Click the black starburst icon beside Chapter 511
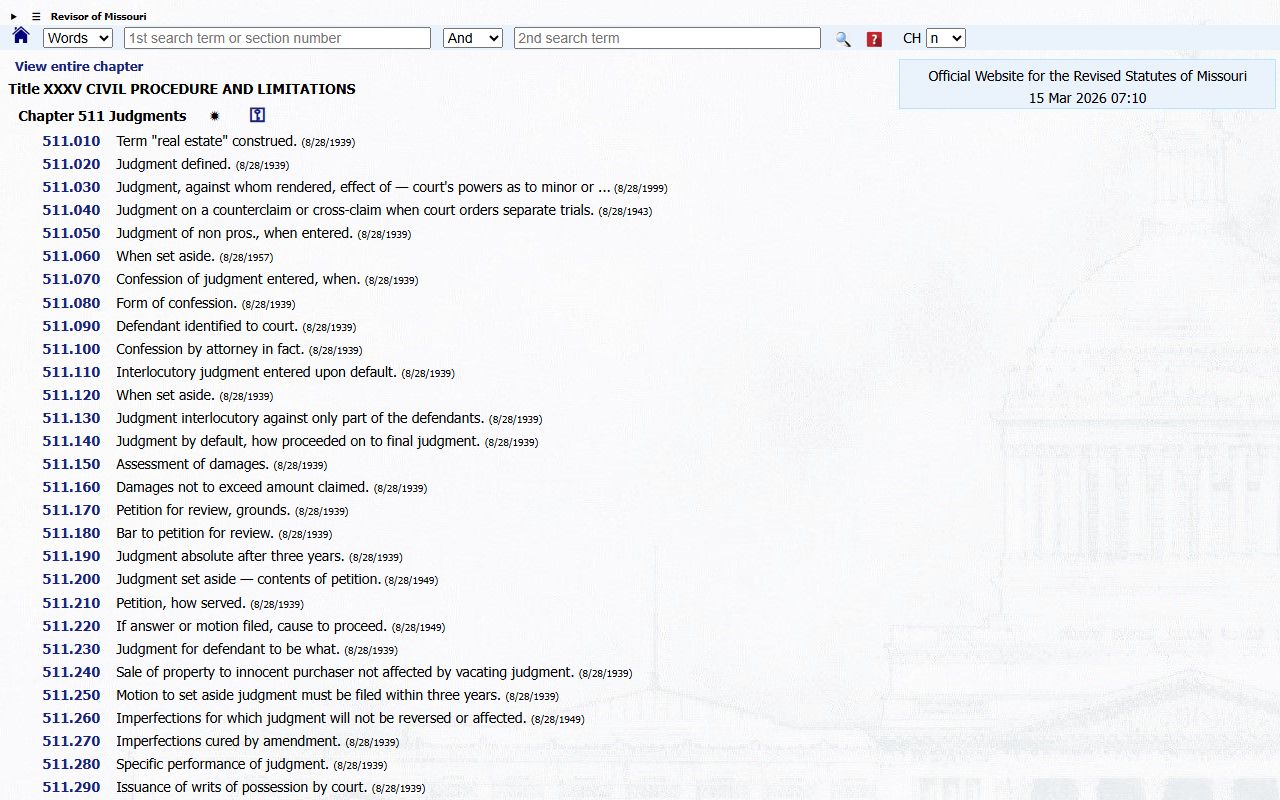This screenshot has width=1280, height=800. point(214,116)
